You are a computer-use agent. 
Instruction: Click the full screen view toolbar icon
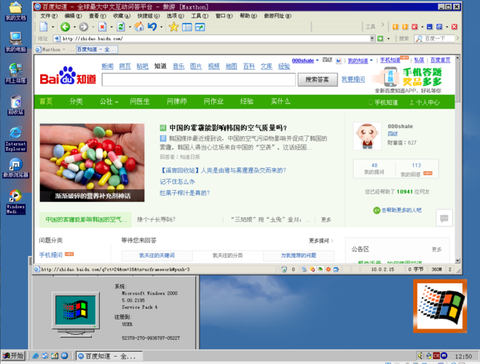(200, 27)
